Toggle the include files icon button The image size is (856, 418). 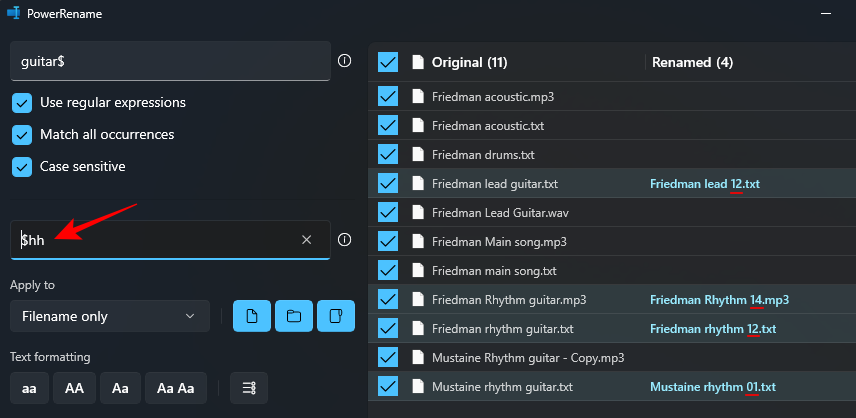(252, 316)
